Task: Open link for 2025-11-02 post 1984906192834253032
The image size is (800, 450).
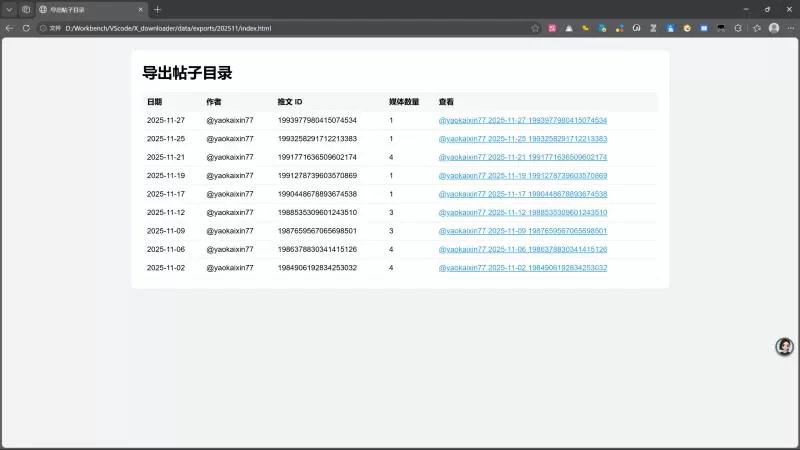Action: coord(522,267)
